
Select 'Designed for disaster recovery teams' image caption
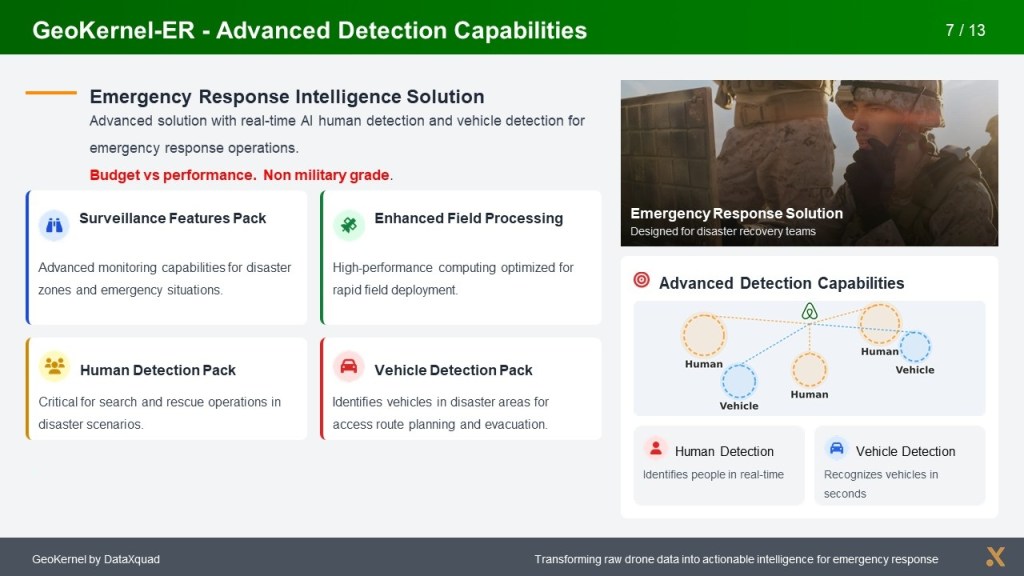(723, 232)
